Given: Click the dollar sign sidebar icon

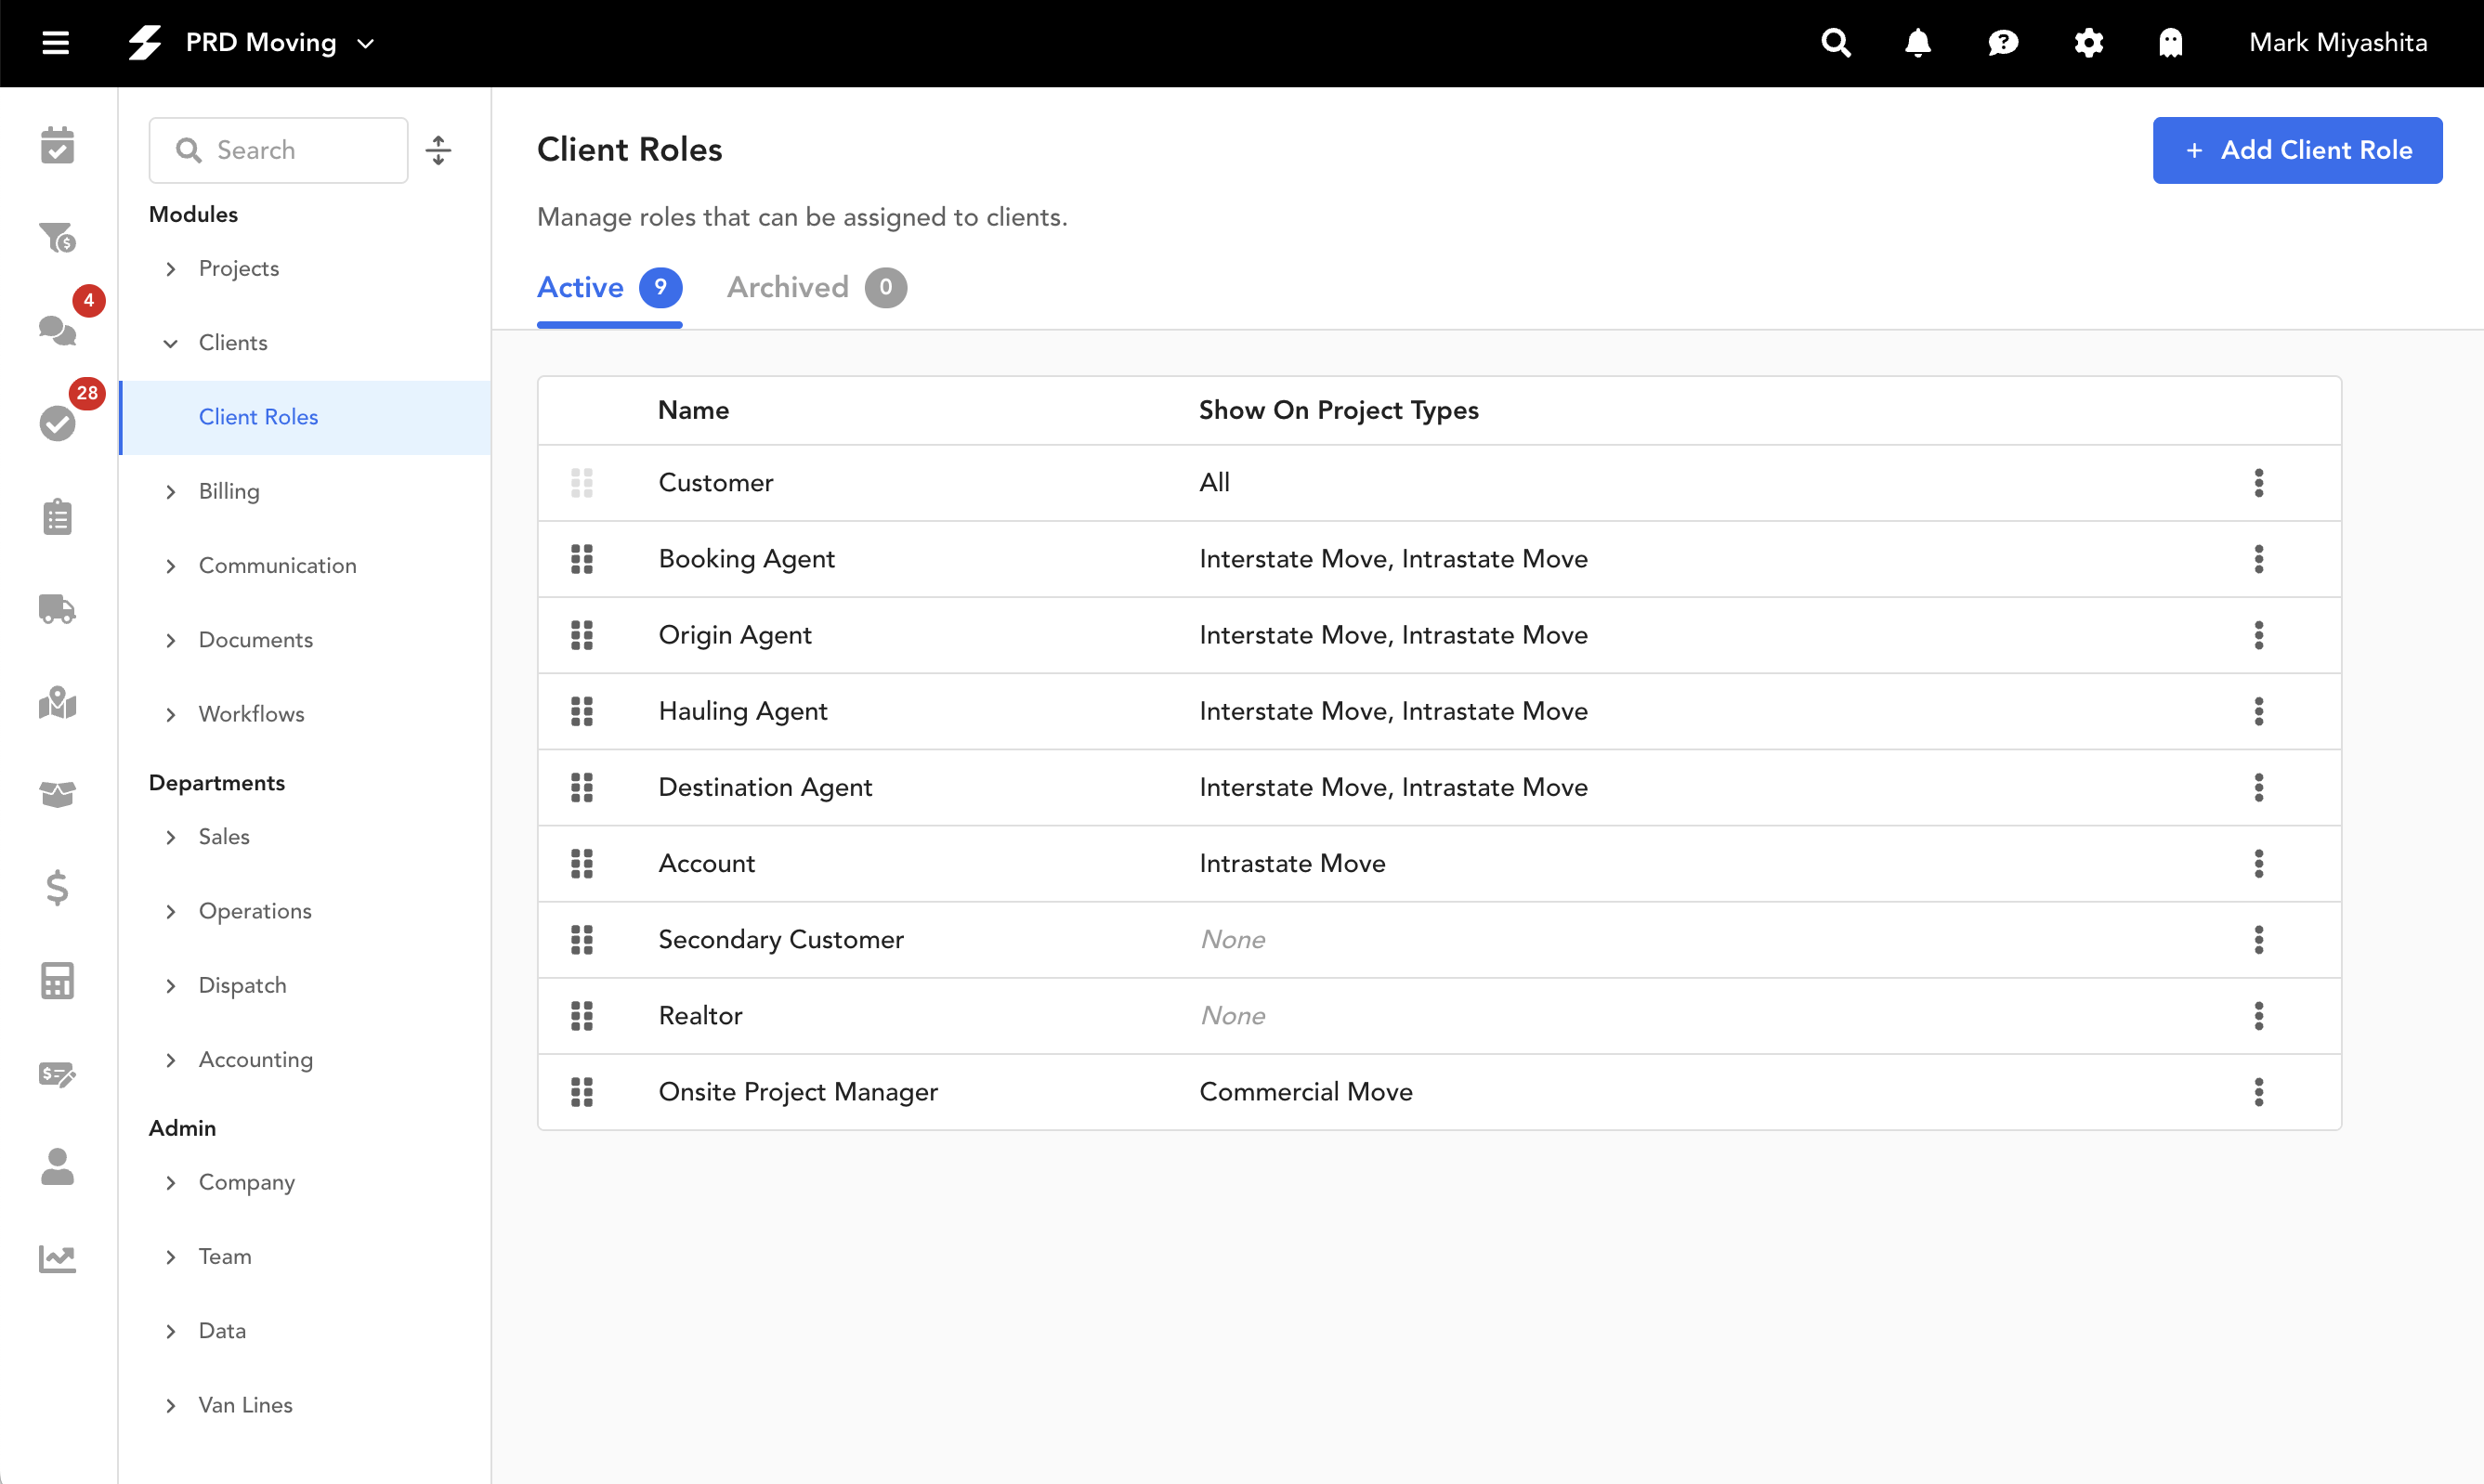Looking at the screenshot, I should coord(57,887).
